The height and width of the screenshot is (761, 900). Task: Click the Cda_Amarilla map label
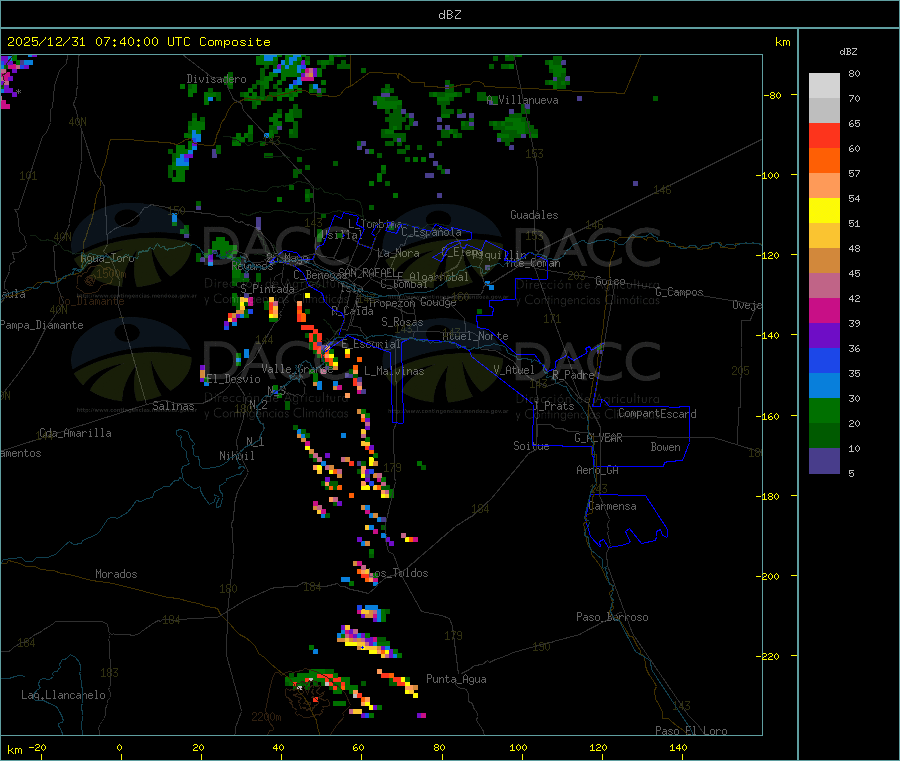[75, 433]
